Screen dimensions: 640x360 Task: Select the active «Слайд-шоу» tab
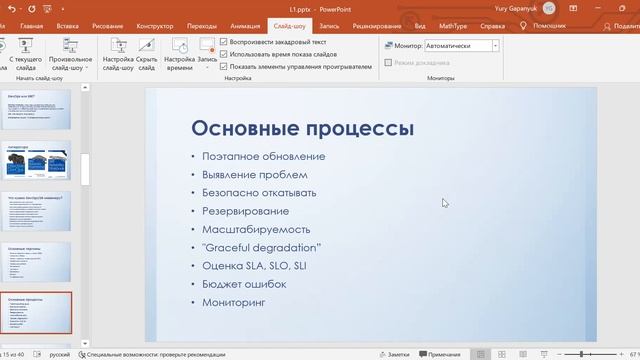tap(289, 26)
